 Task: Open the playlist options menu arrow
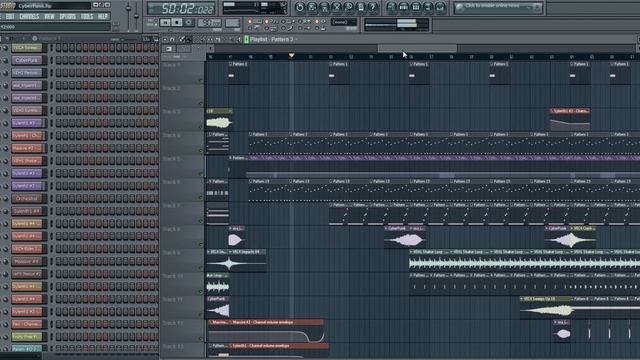[x=165, y=40]
